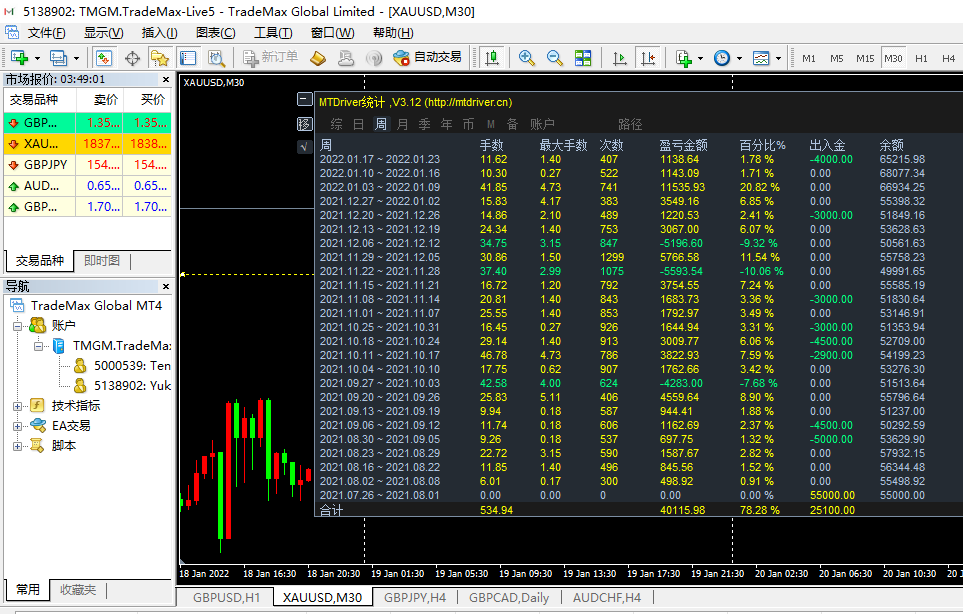The width and height of the screenshot is (963, 614).
Task: Select the H1 timeframe
Action: point(921,58)
